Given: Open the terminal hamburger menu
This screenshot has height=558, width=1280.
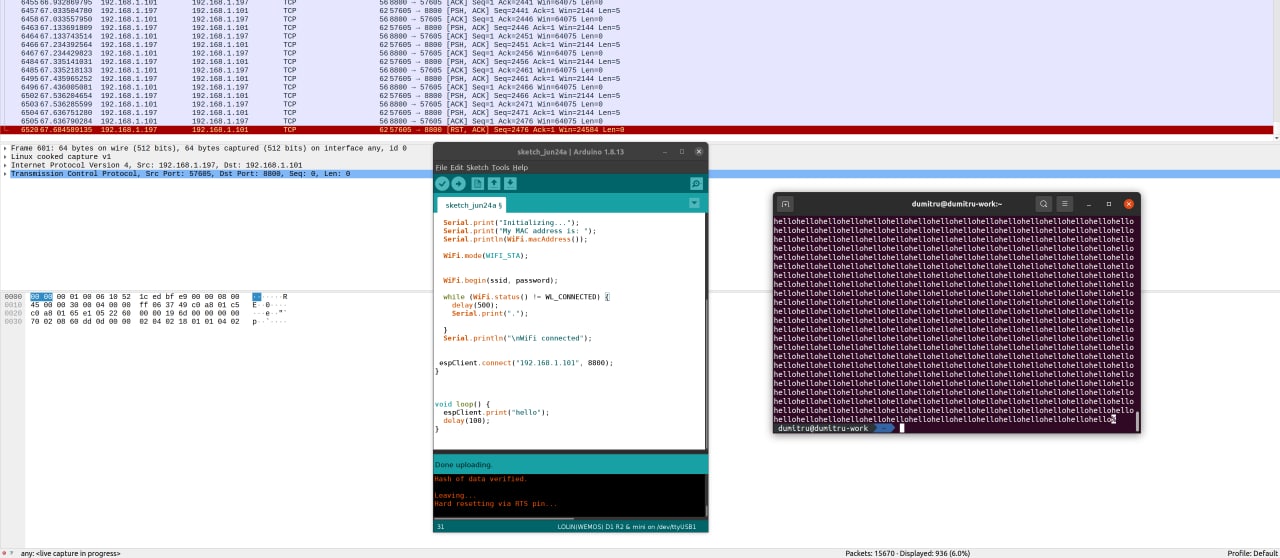Looking at the screenshot, I should coord(1064,204).
